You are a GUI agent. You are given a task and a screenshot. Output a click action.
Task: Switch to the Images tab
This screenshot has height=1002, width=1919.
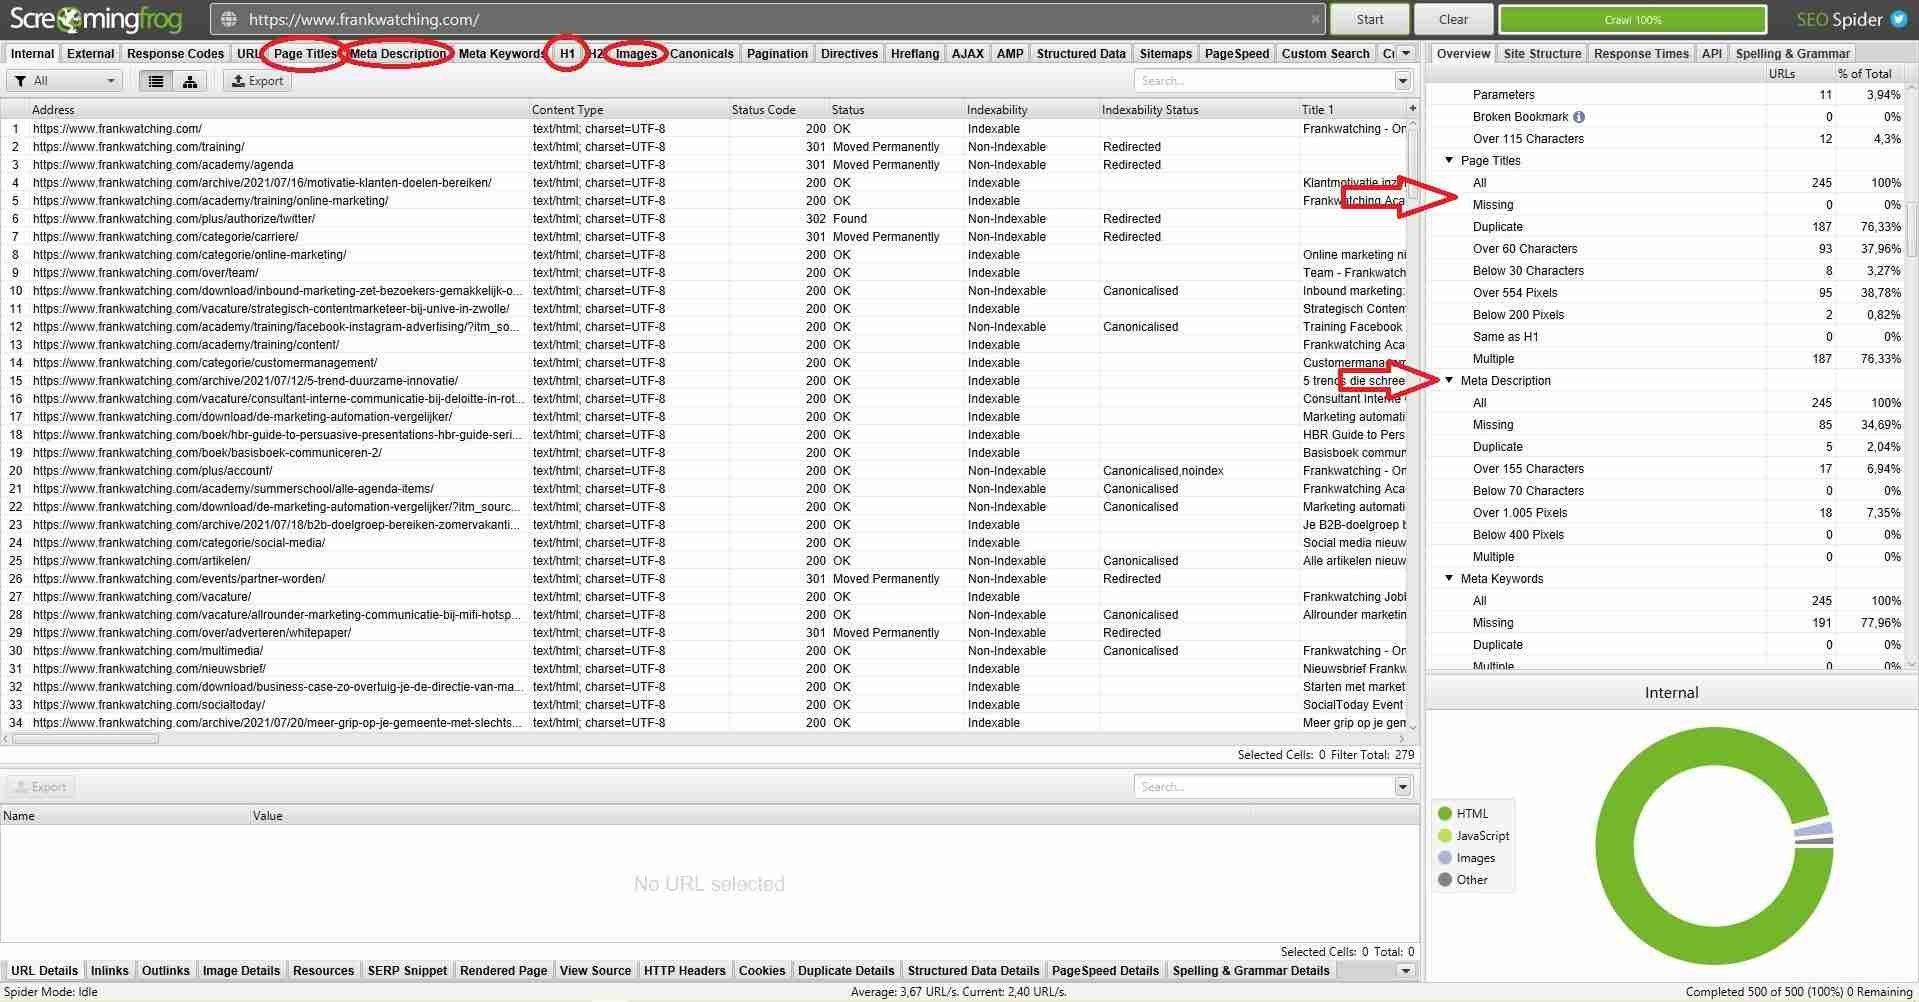636,54
